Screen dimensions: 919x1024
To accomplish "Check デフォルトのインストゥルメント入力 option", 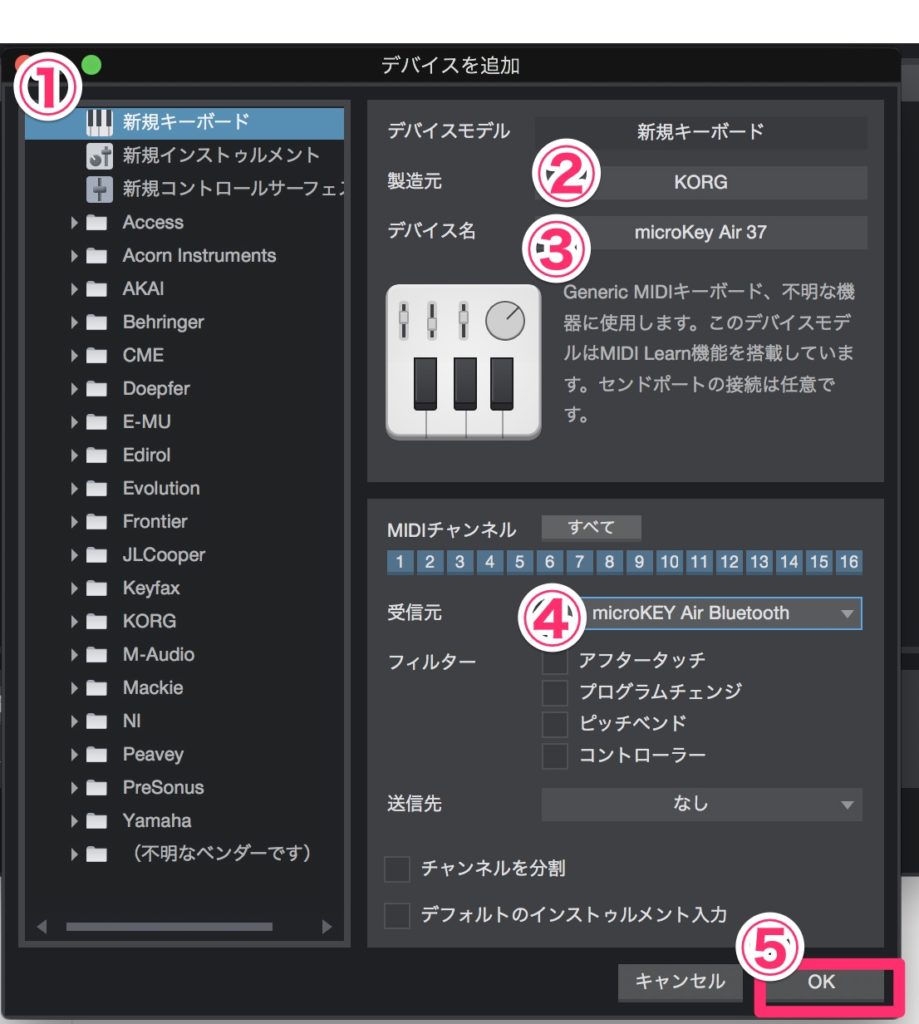I will (397, 915).
